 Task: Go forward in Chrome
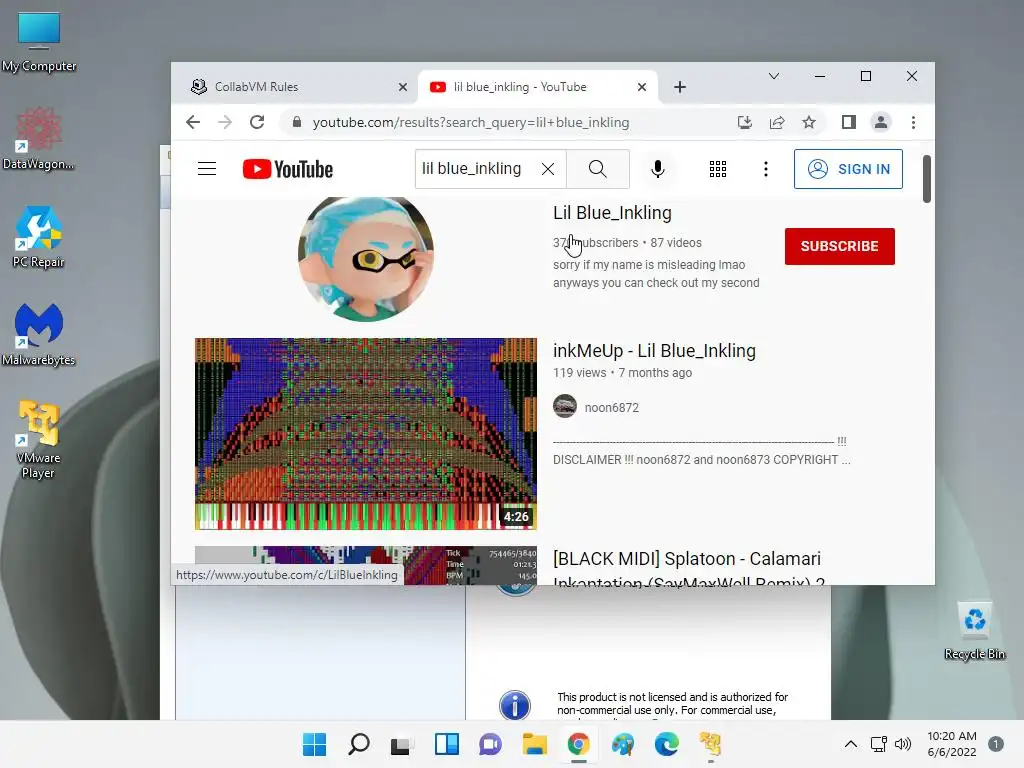pos(225,122)
